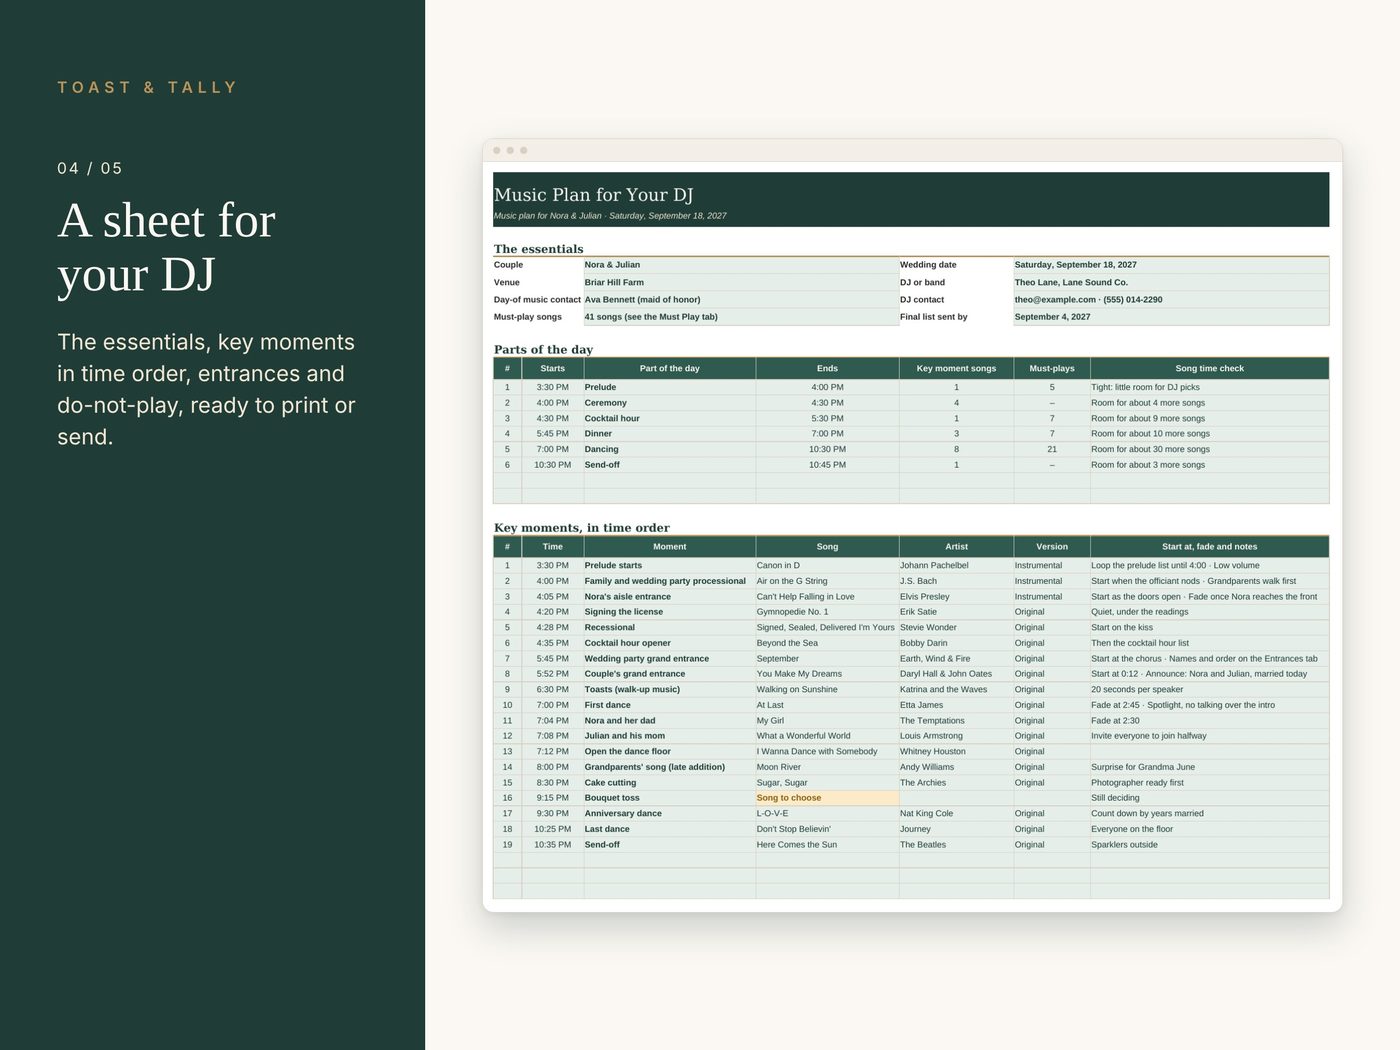Select the "Nora & Julian" couple cell
1400x1050 pixels.
[741, 265]
